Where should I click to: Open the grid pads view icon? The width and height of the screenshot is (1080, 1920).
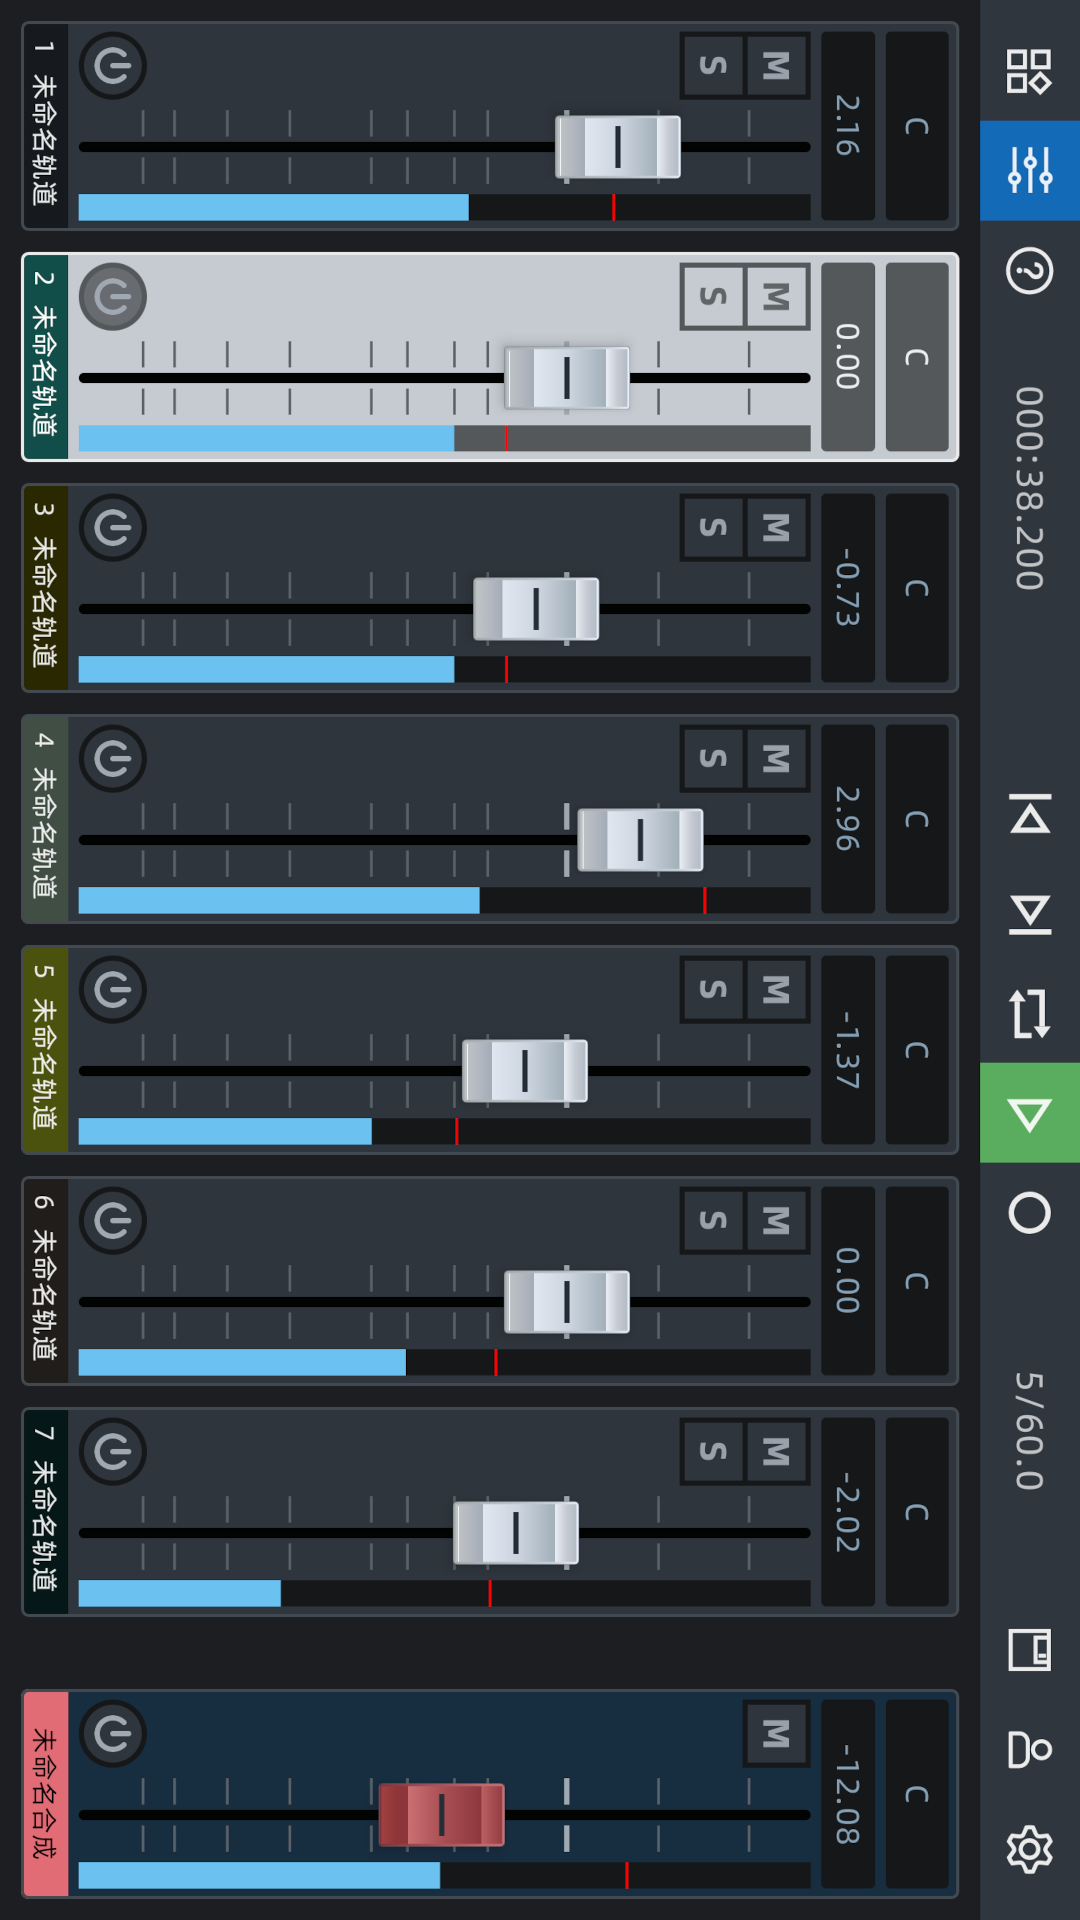click(1029, 71)
